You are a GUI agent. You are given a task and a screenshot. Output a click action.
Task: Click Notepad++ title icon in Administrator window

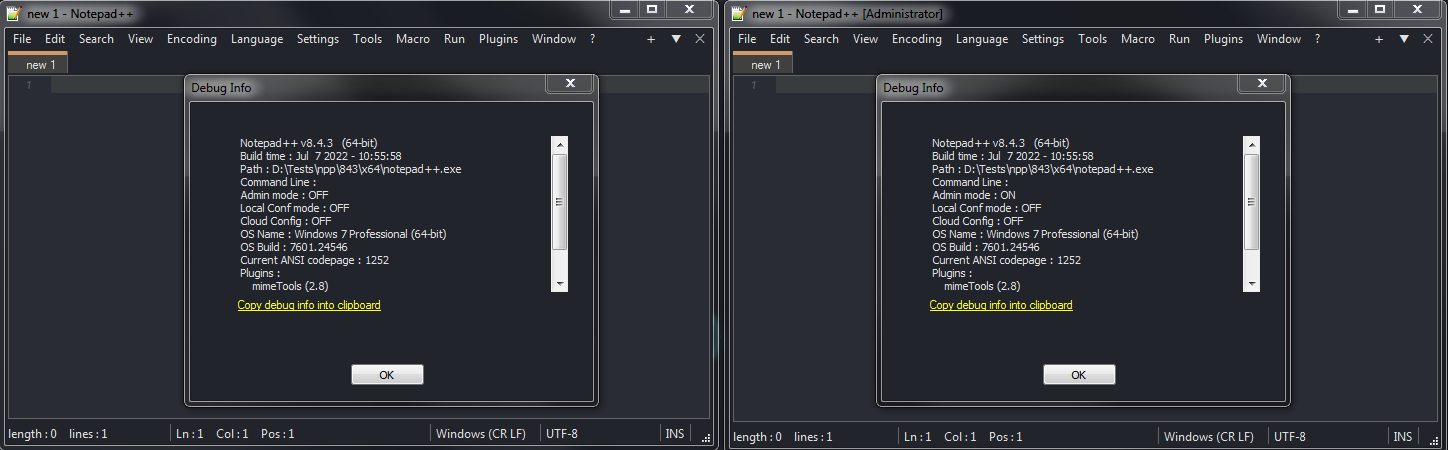tap(738, 13)
